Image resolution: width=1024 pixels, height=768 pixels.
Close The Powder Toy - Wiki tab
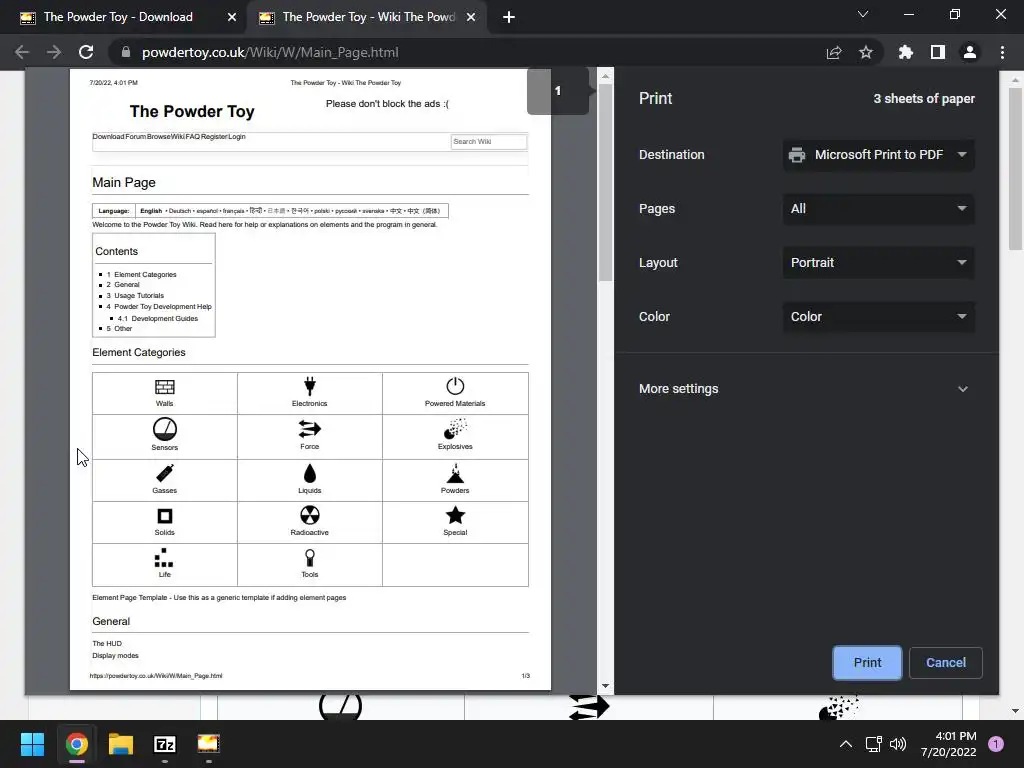(x=471, y=17)
